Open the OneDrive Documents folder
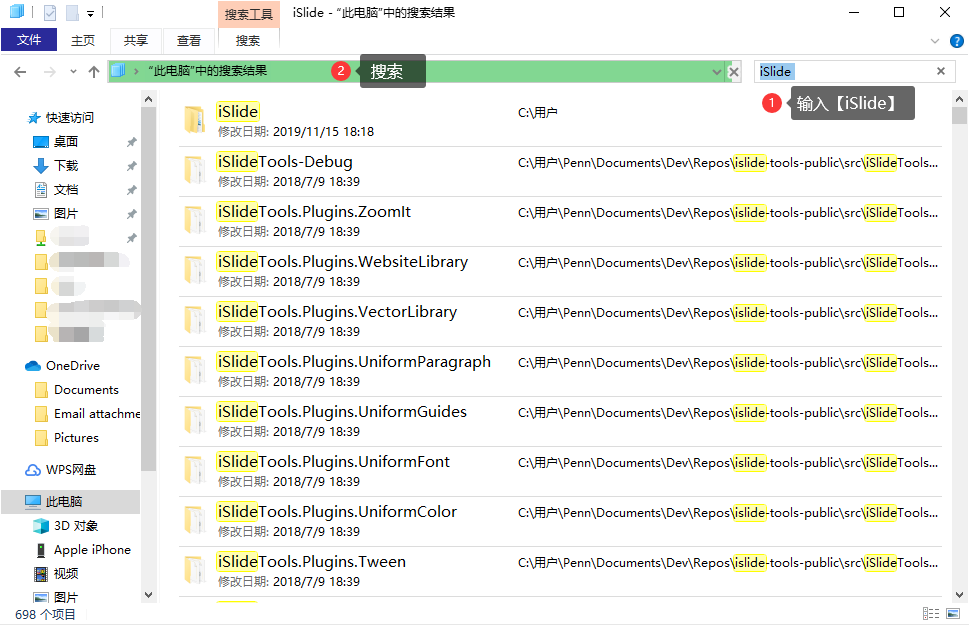This screenshot has height=625, width=969. (86, 390)
